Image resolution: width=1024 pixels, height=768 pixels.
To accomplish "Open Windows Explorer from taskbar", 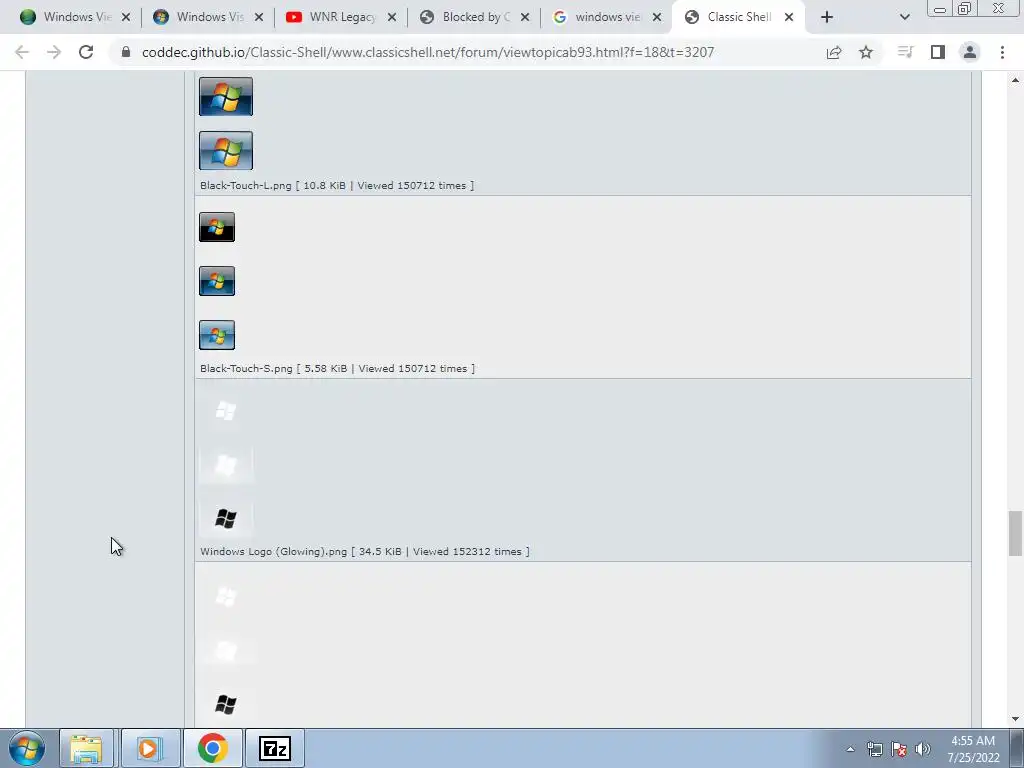I will (87, 748).
